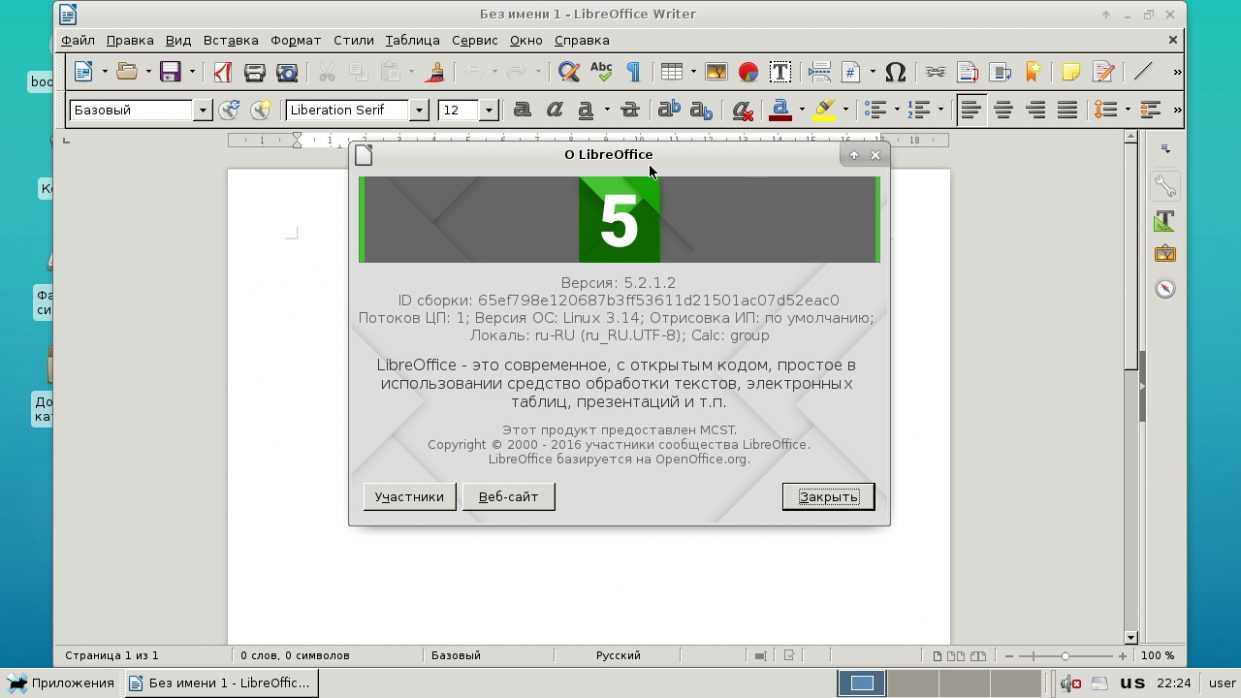Open the Вставка menu

point(231,40)
